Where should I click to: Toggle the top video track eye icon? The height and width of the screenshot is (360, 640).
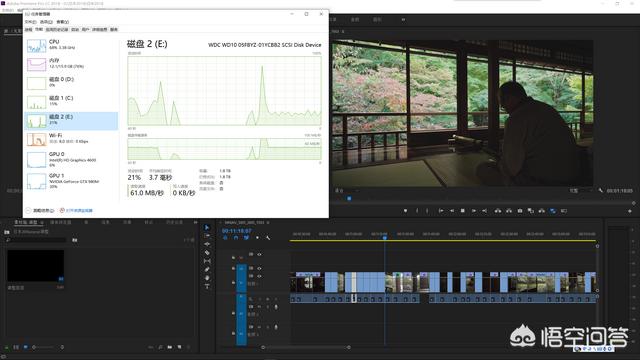pyautogui.click(x=259, y=254)
